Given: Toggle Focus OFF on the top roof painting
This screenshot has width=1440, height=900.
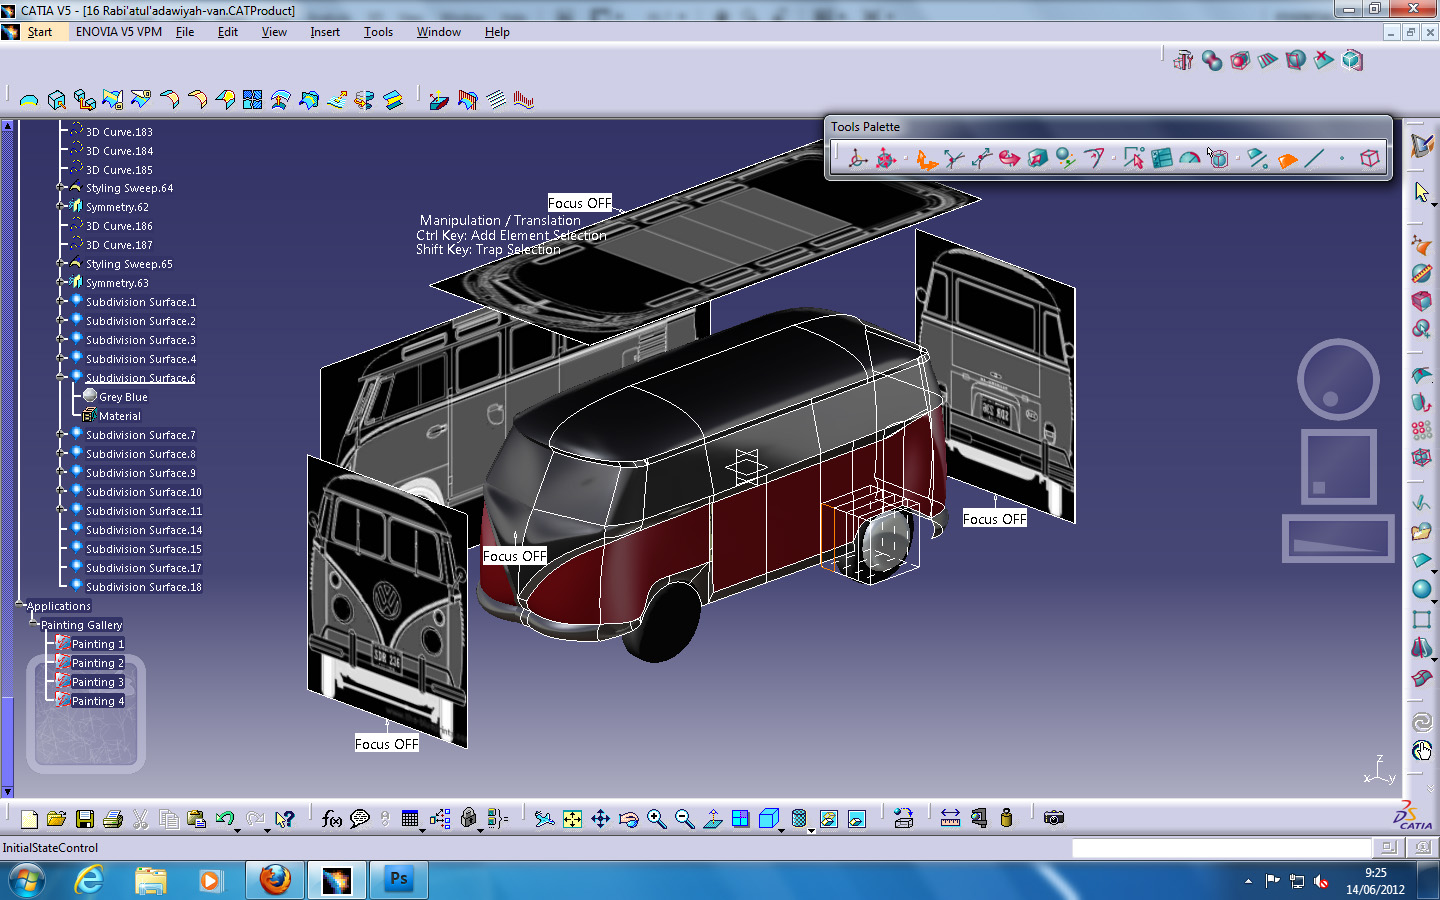Looking at the screenshot, I should (x=580, y=203).
